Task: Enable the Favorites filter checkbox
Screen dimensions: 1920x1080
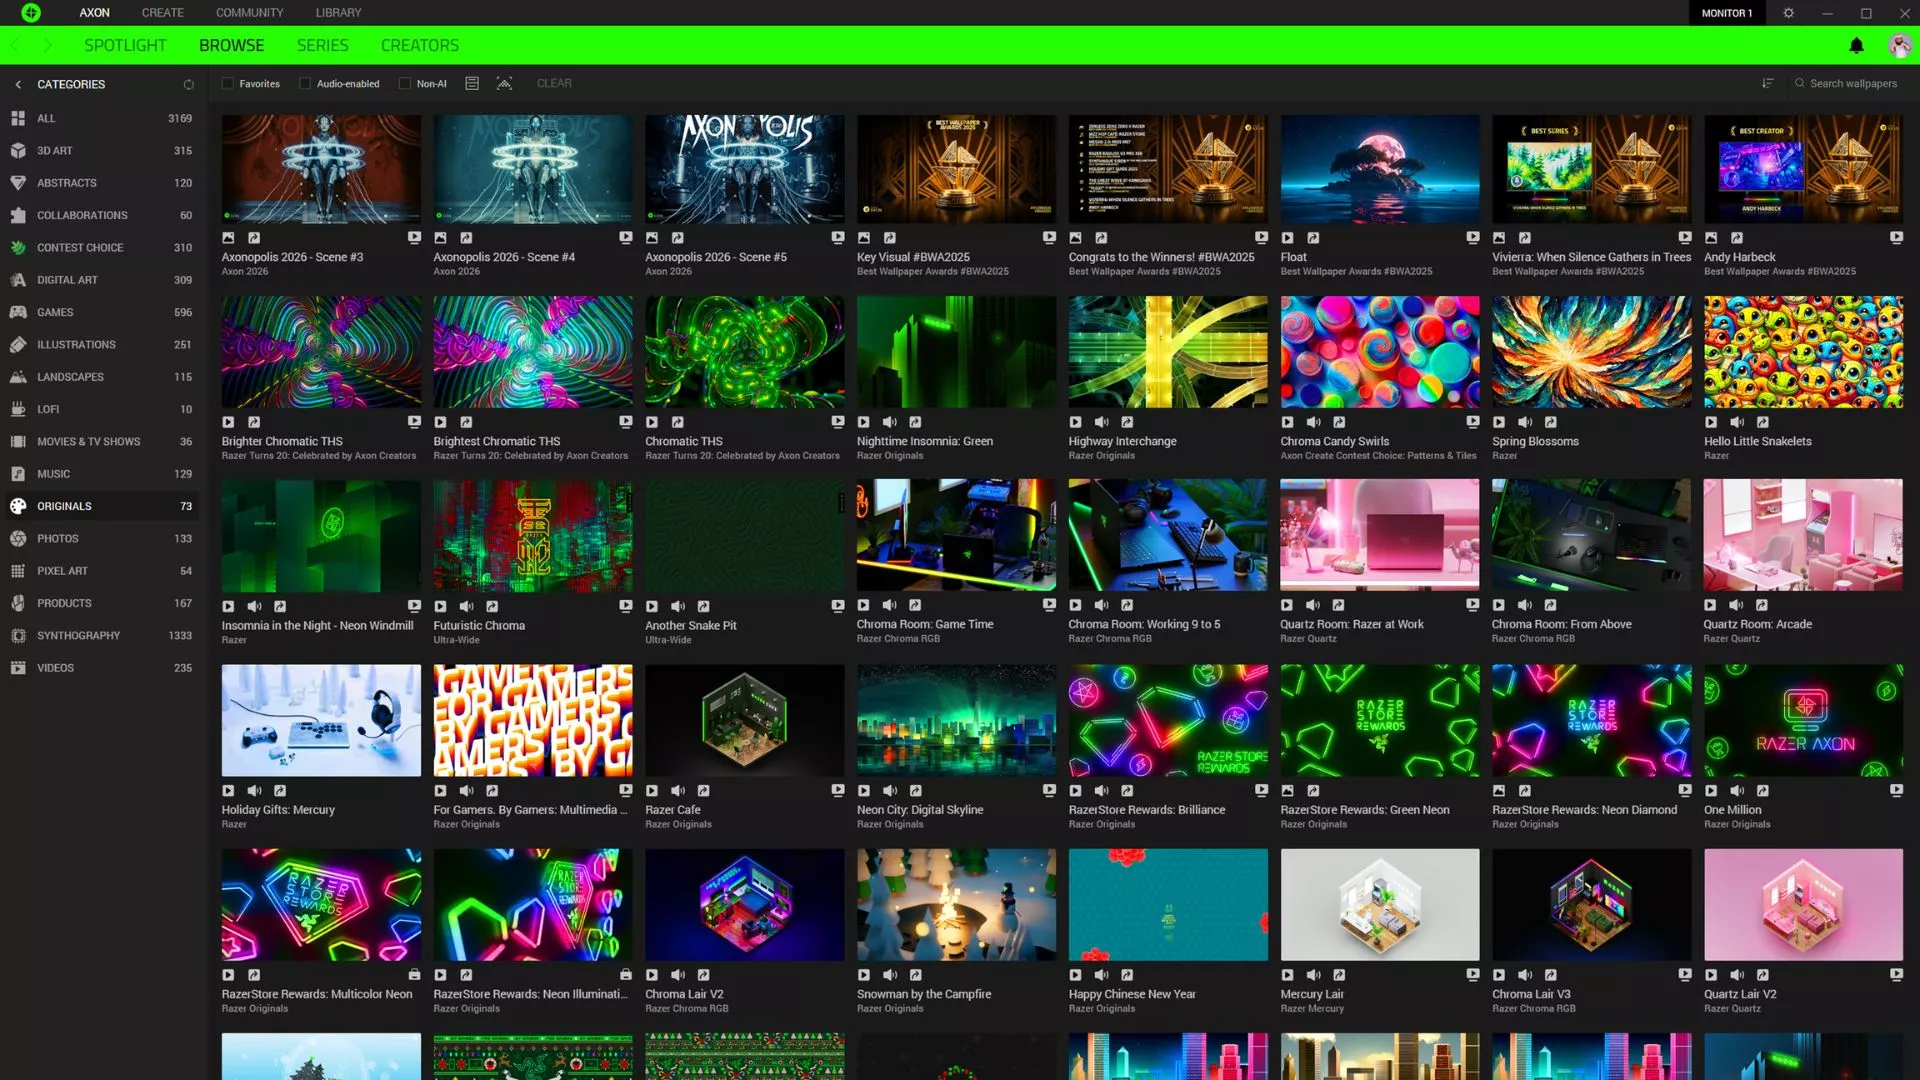Action: tap(228, 84)
